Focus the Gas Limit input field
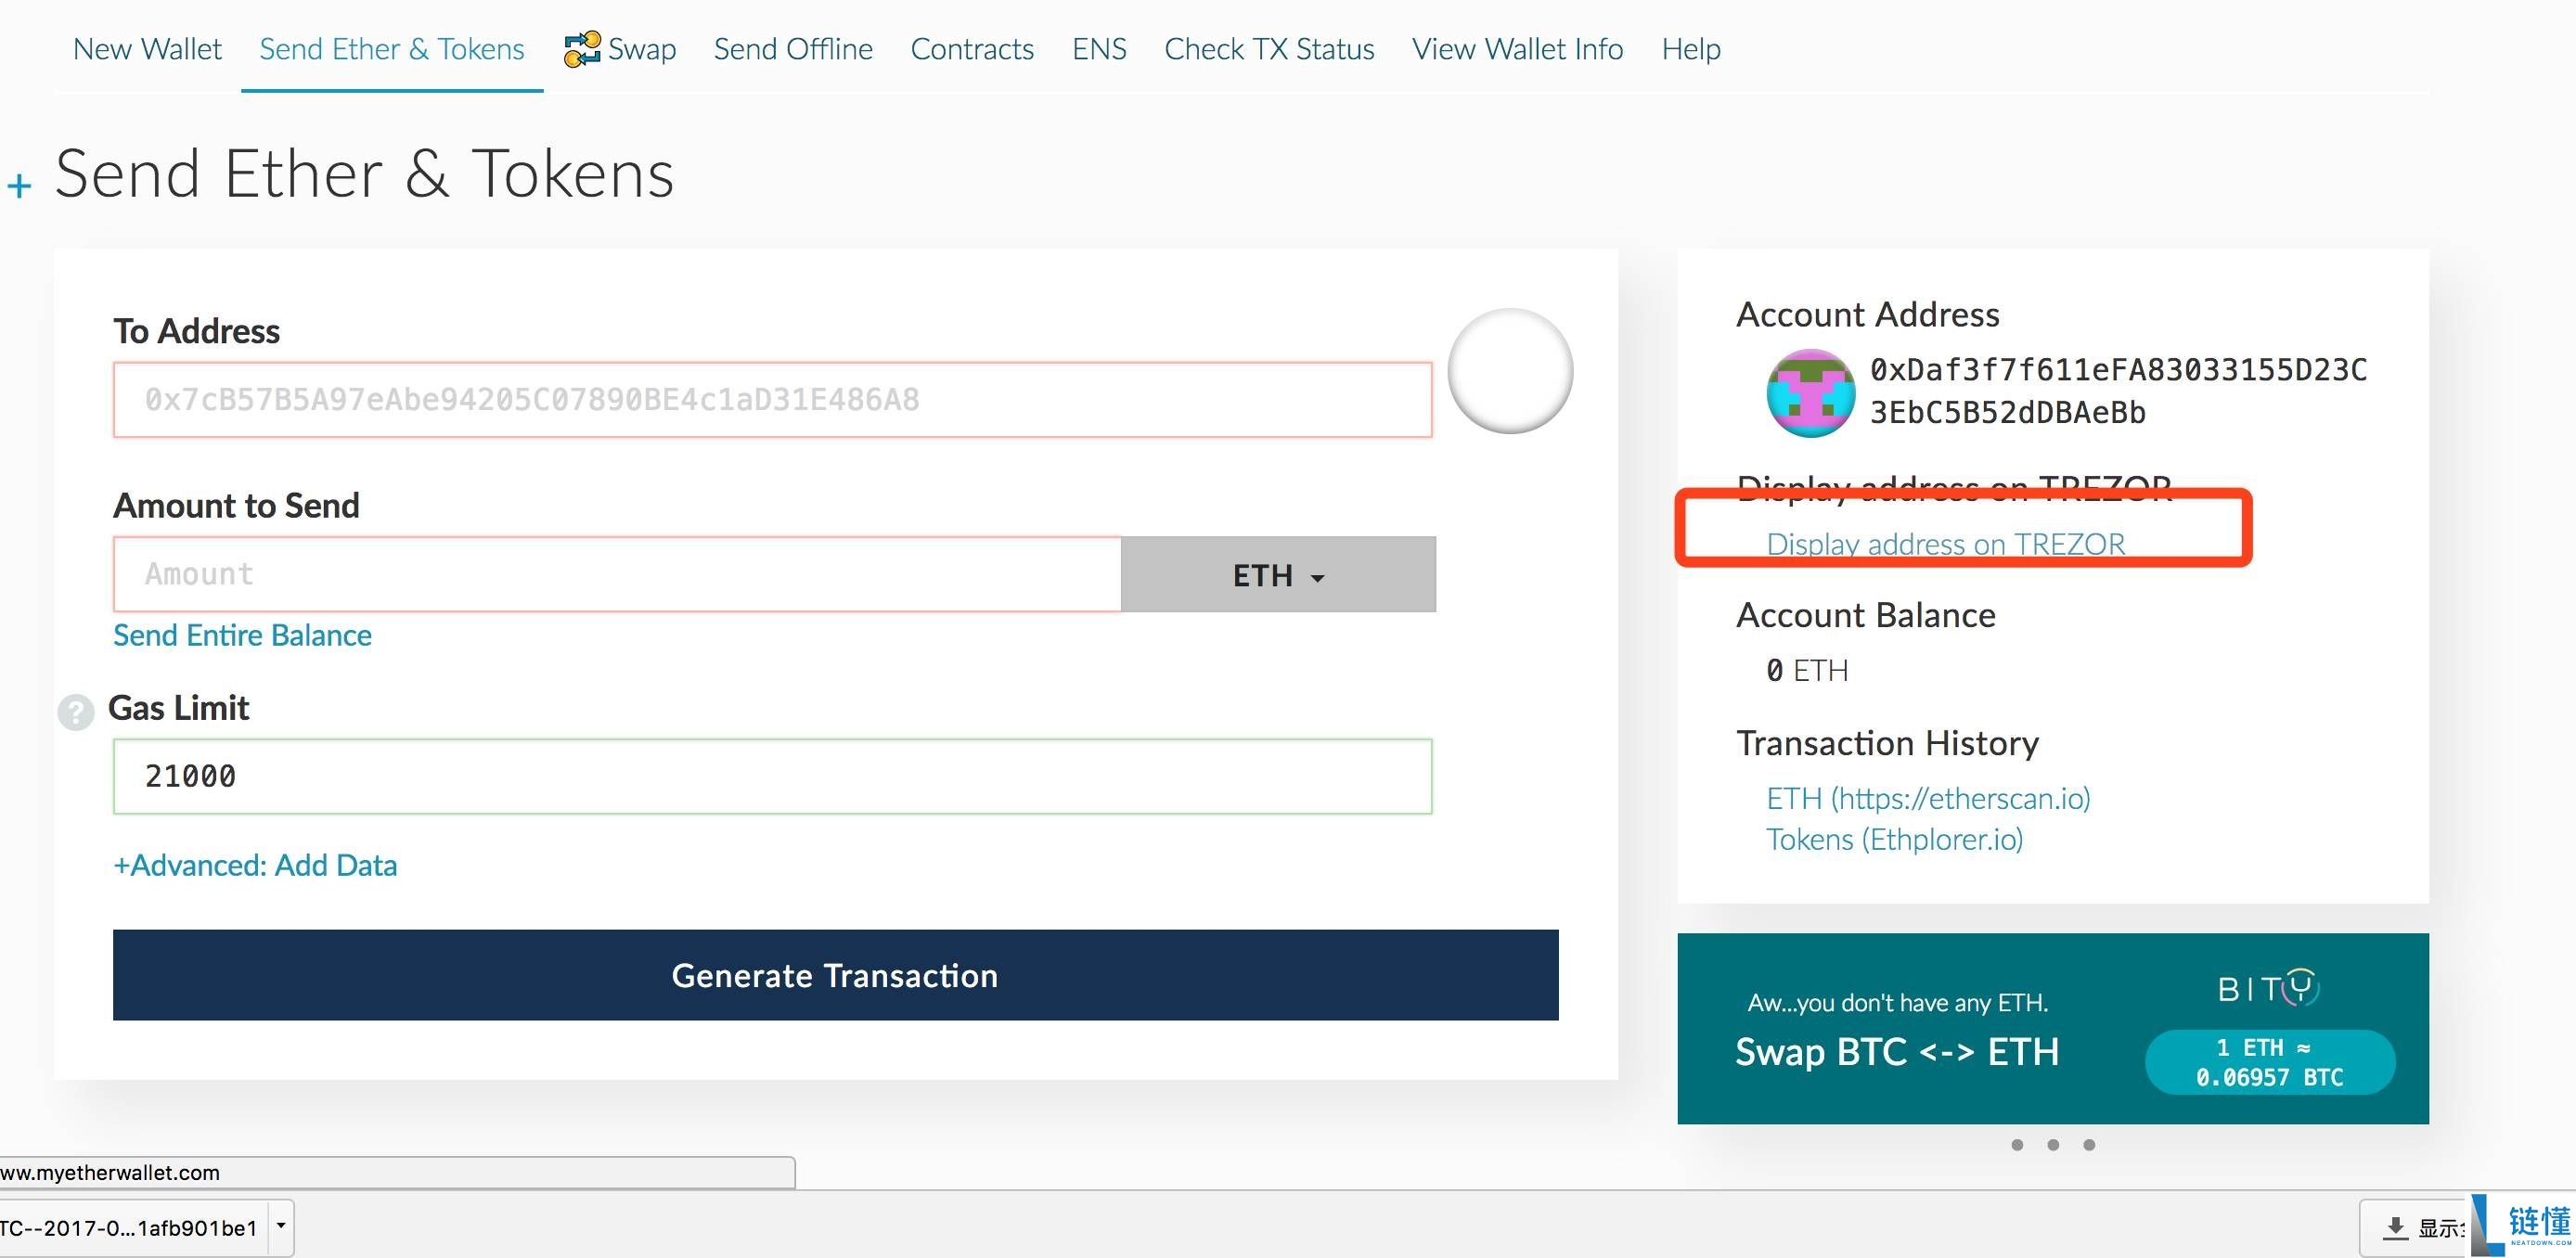The height and width of the screenshot is (1258, 2576). click(x=772, y=776)
